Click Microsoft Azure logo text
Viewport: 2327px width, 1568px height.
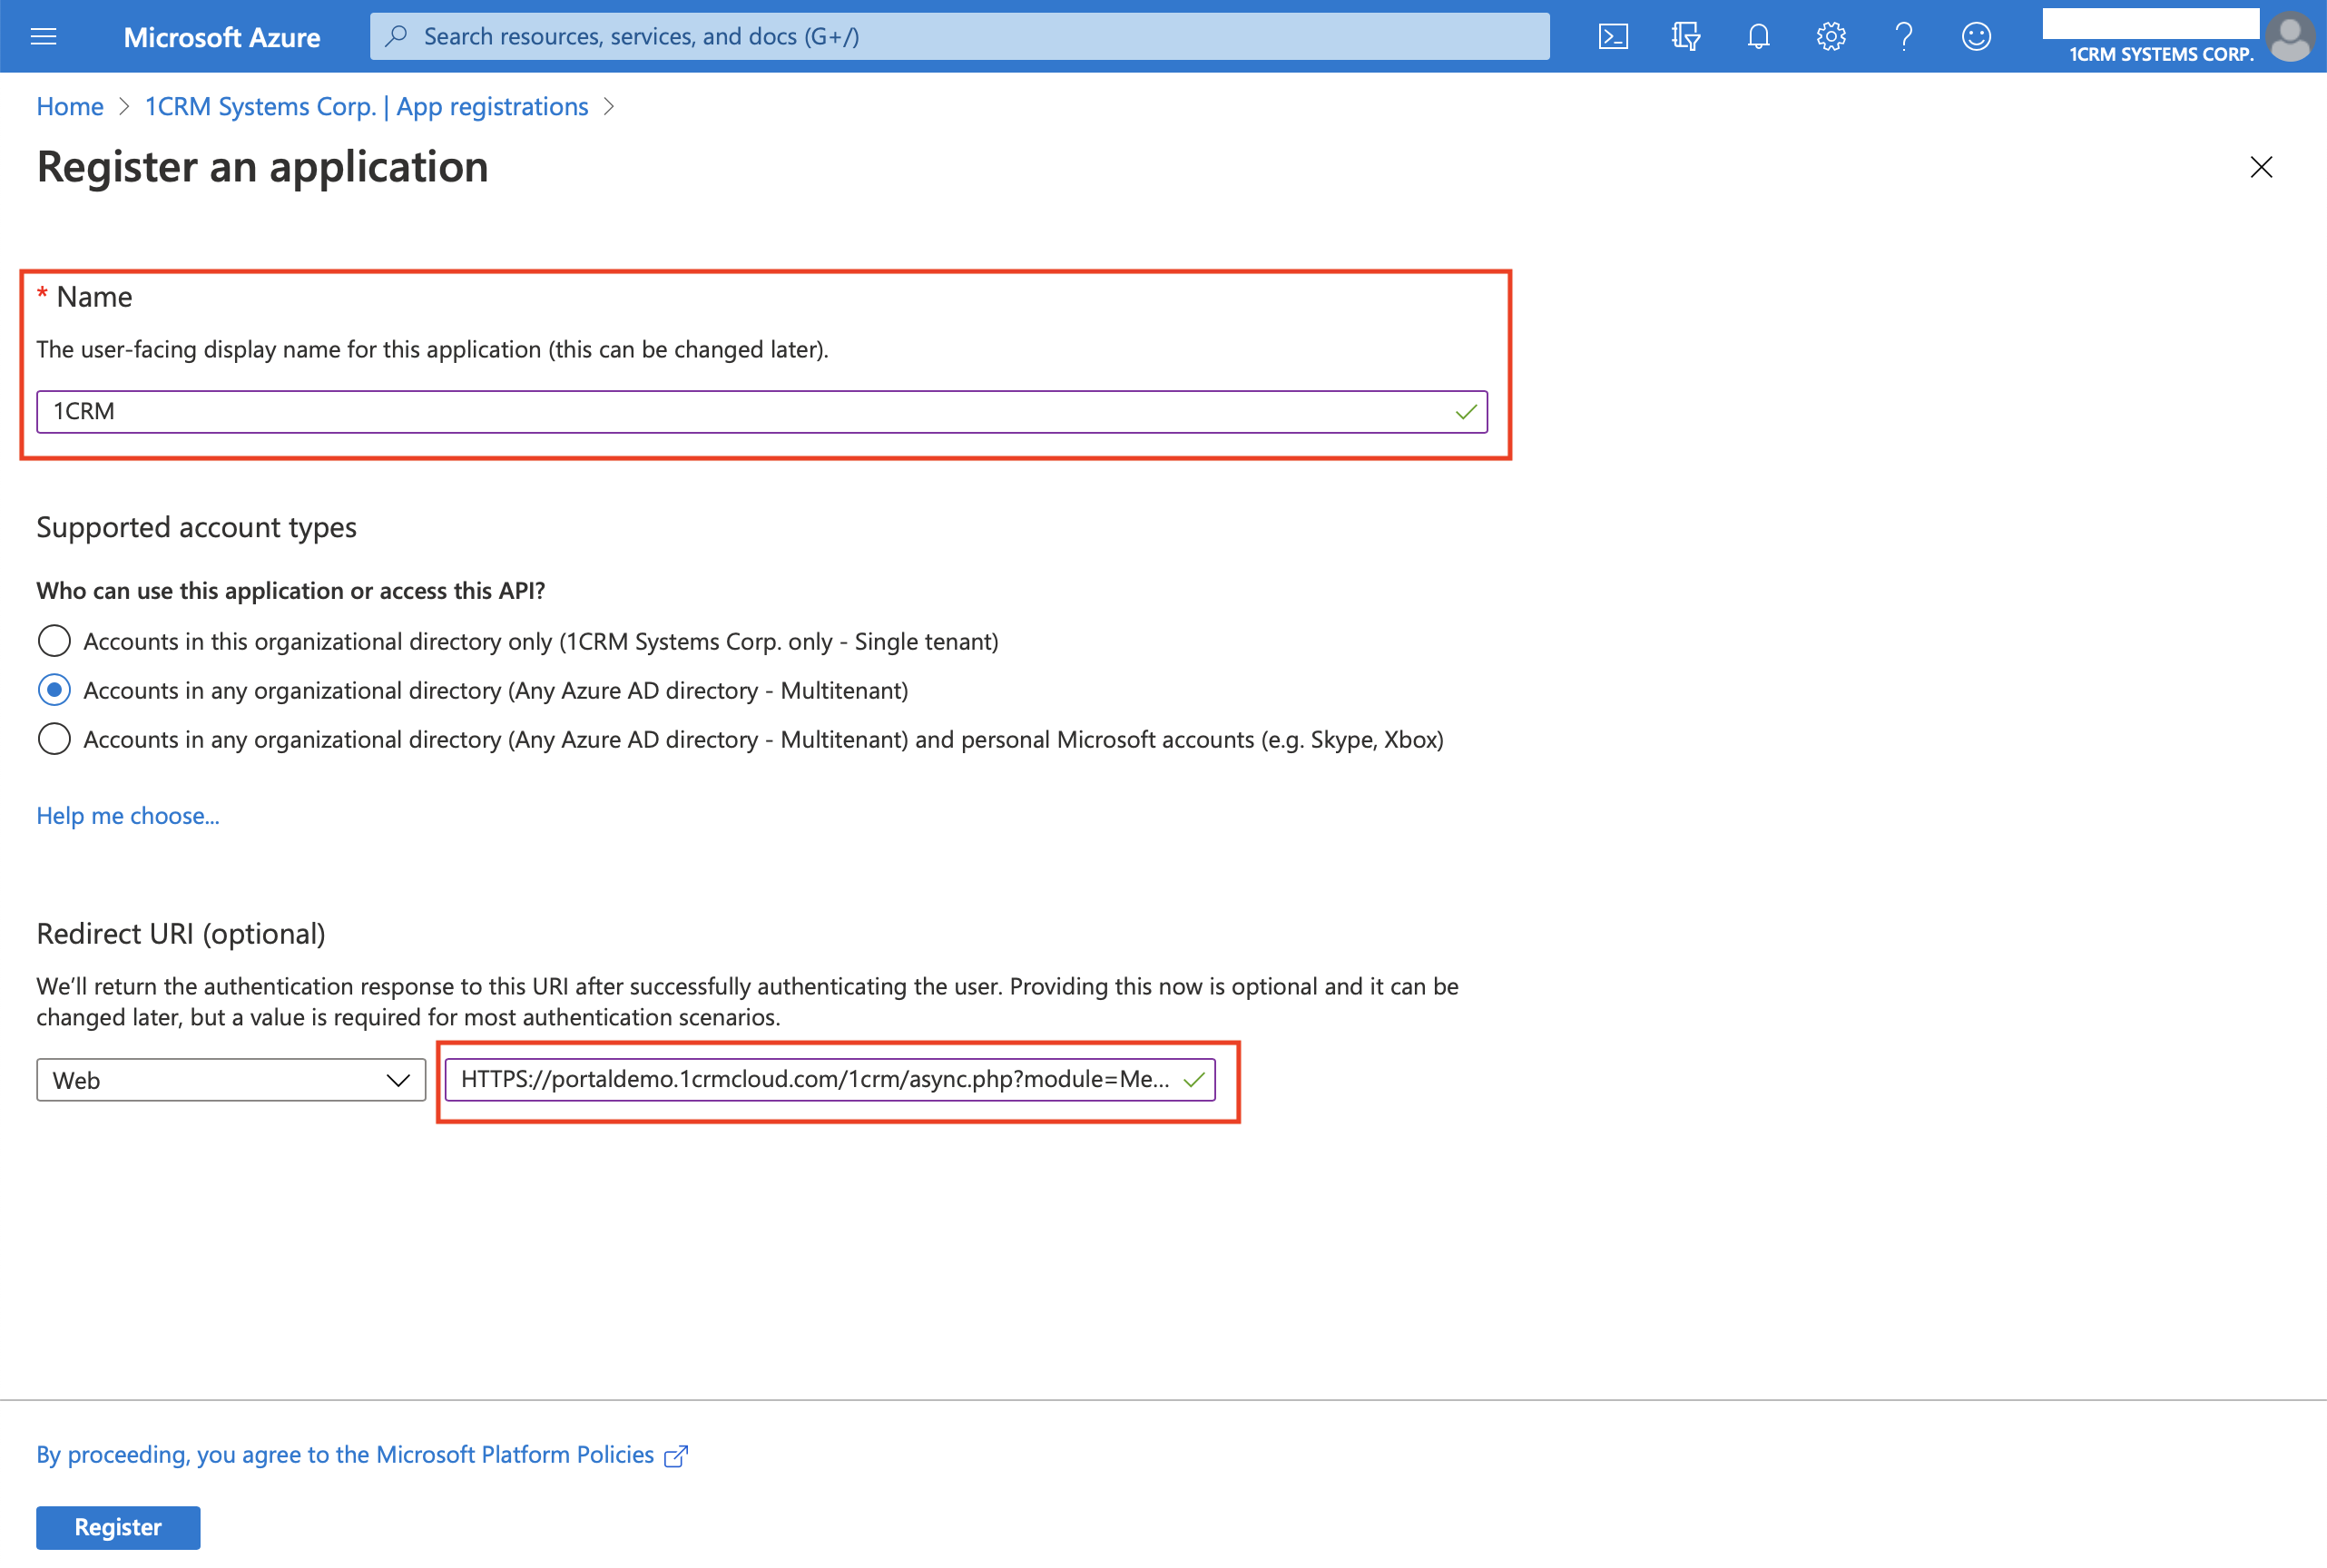point(222,37)
